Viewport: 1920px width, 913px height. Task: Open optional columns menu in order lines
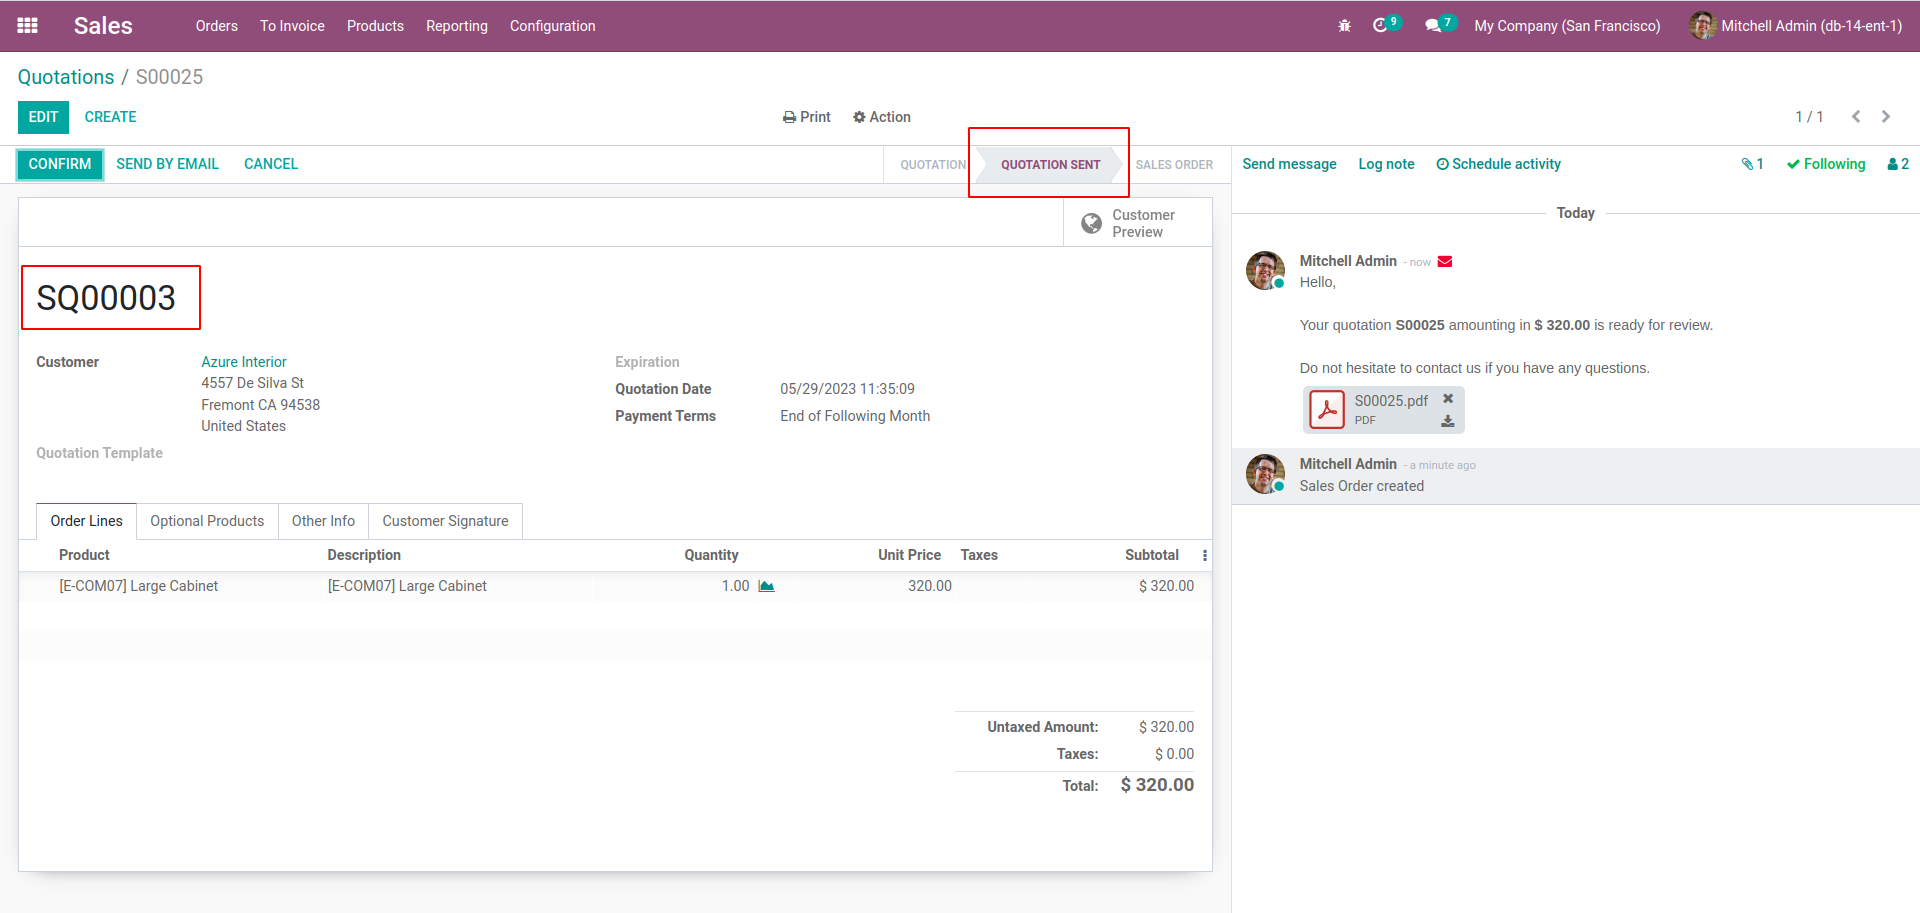(x=1205, y=555)
